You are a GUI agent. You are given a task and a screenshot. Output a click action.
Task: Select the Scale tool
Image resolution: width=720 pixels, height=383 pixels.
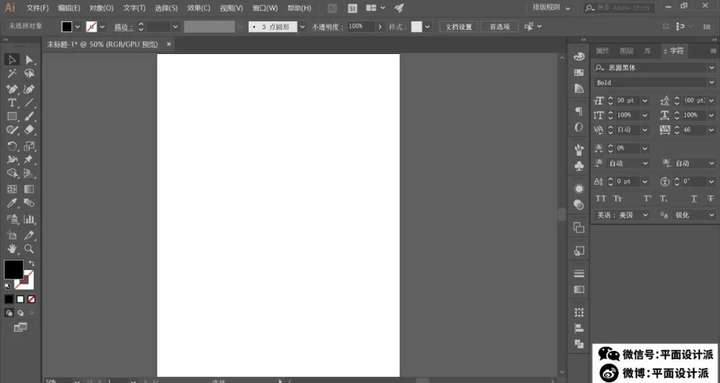(29, 146)
